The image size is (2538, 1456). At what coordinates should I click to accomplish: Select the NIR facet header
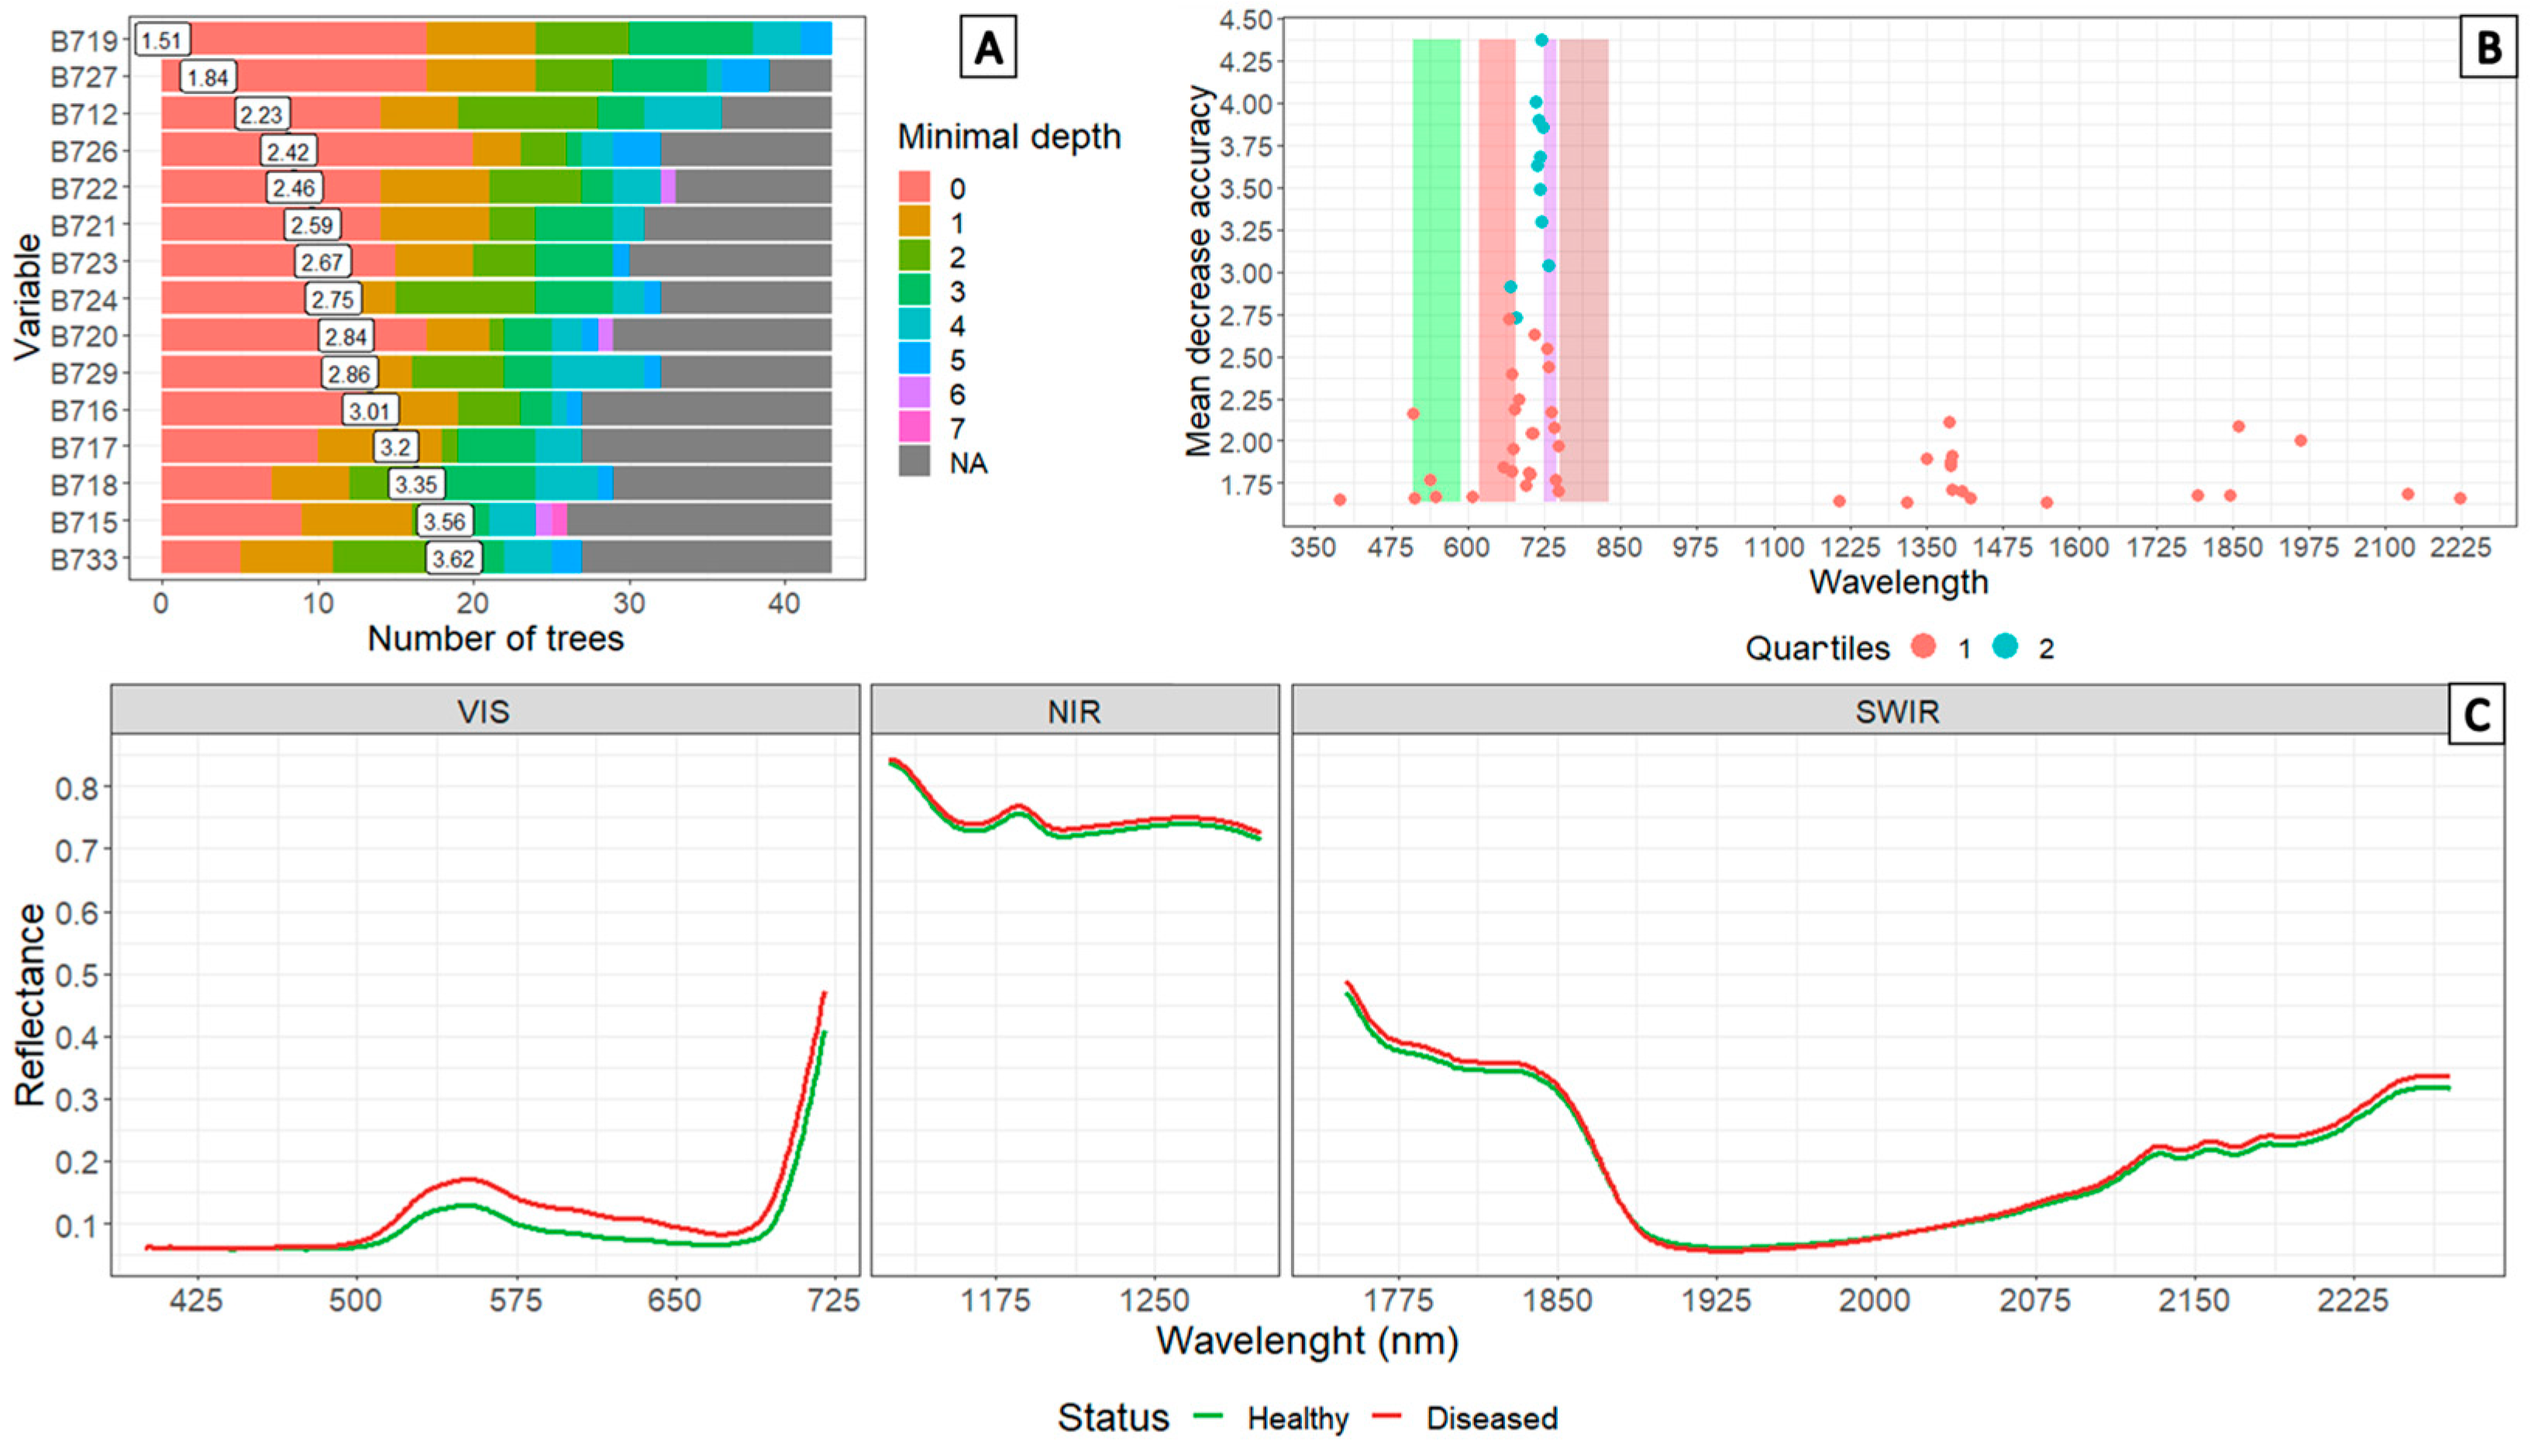(x=1075, y=710)
